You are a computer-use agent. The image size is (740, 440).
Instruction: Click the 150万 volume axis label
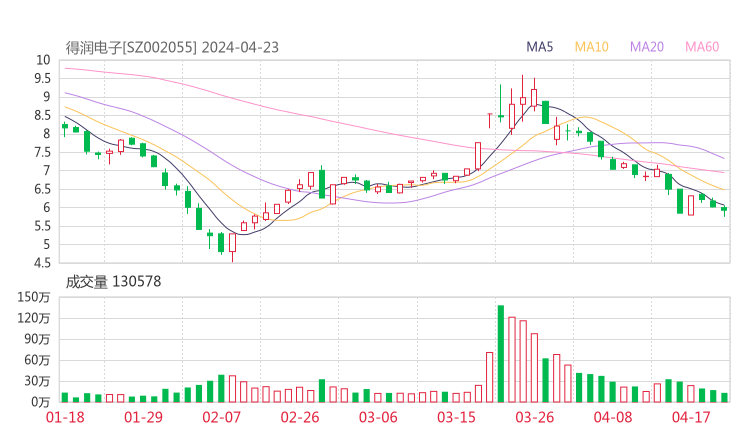pyautogui.click(x=34, y=297)
